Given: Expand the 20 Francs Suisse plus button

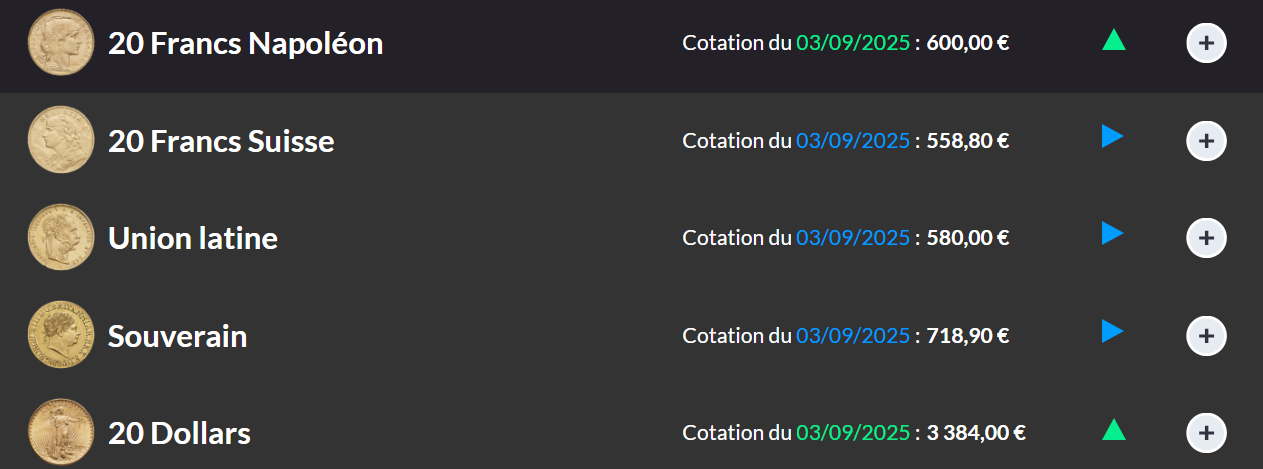Looking at the screenshot, I should 1206,141.
